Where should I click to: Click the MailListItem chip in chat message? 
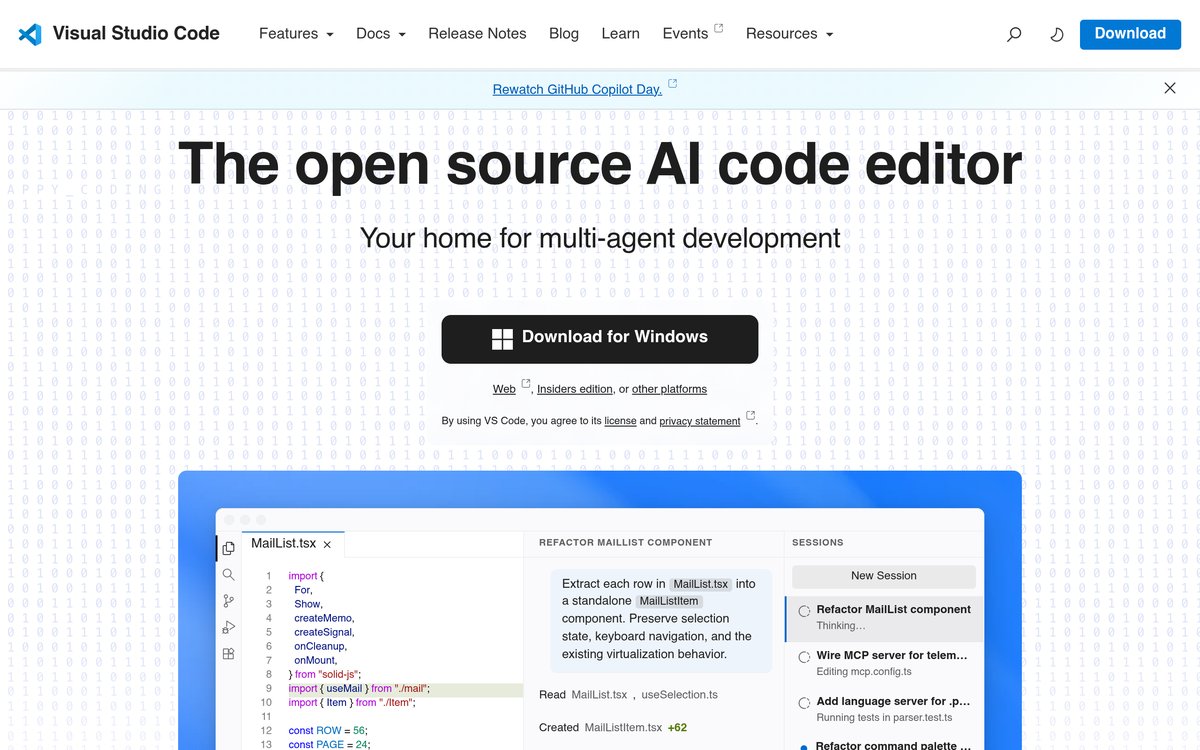[x=669, y=601]
